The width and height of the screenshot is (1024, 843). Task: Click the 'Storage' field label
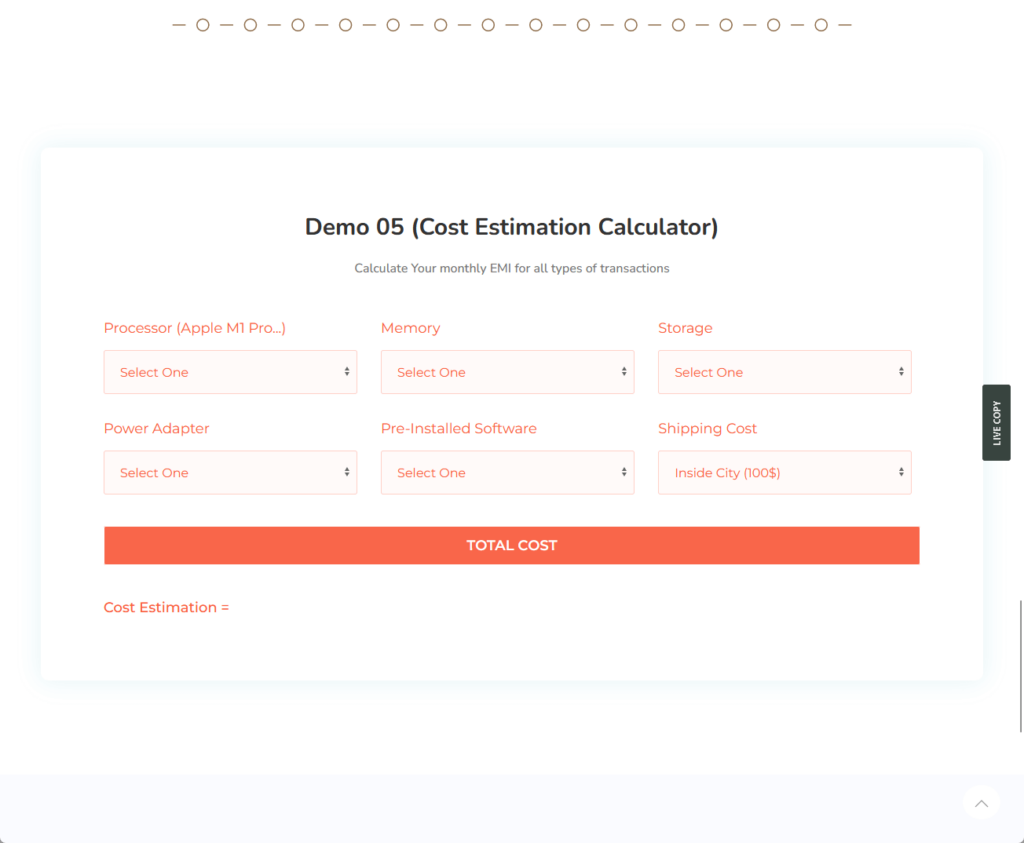[x=685, y=328]
